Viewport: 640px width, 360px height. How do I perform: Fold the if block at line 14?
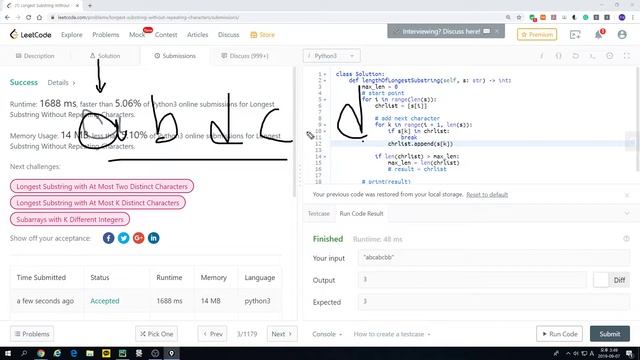(325, 156)
